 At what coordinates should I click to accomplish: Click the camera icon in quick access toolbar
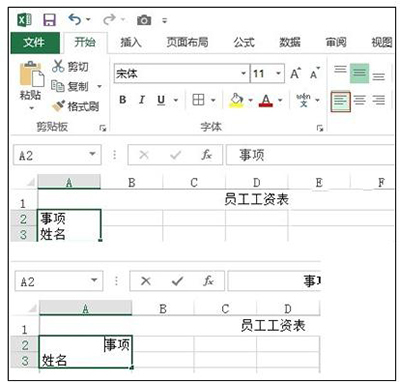[144, 20]
